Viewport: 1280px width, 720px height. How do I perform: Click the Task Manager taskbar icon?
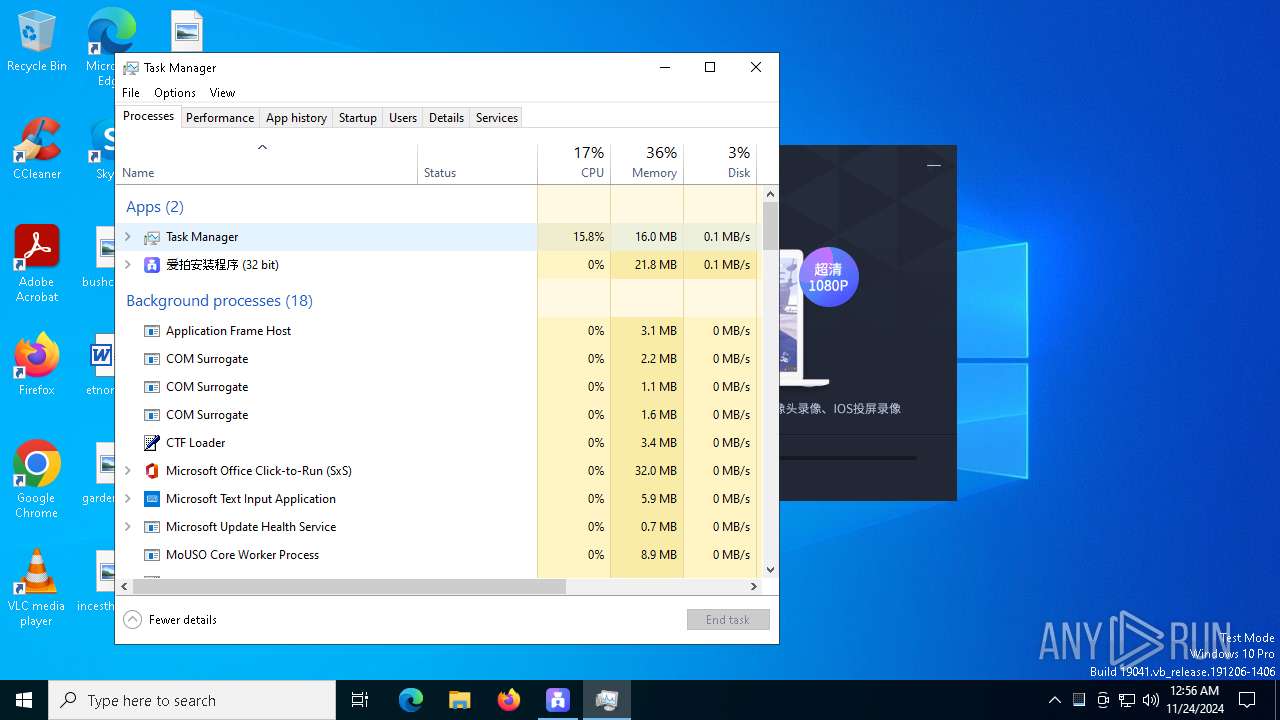click(x=606, y=700)
